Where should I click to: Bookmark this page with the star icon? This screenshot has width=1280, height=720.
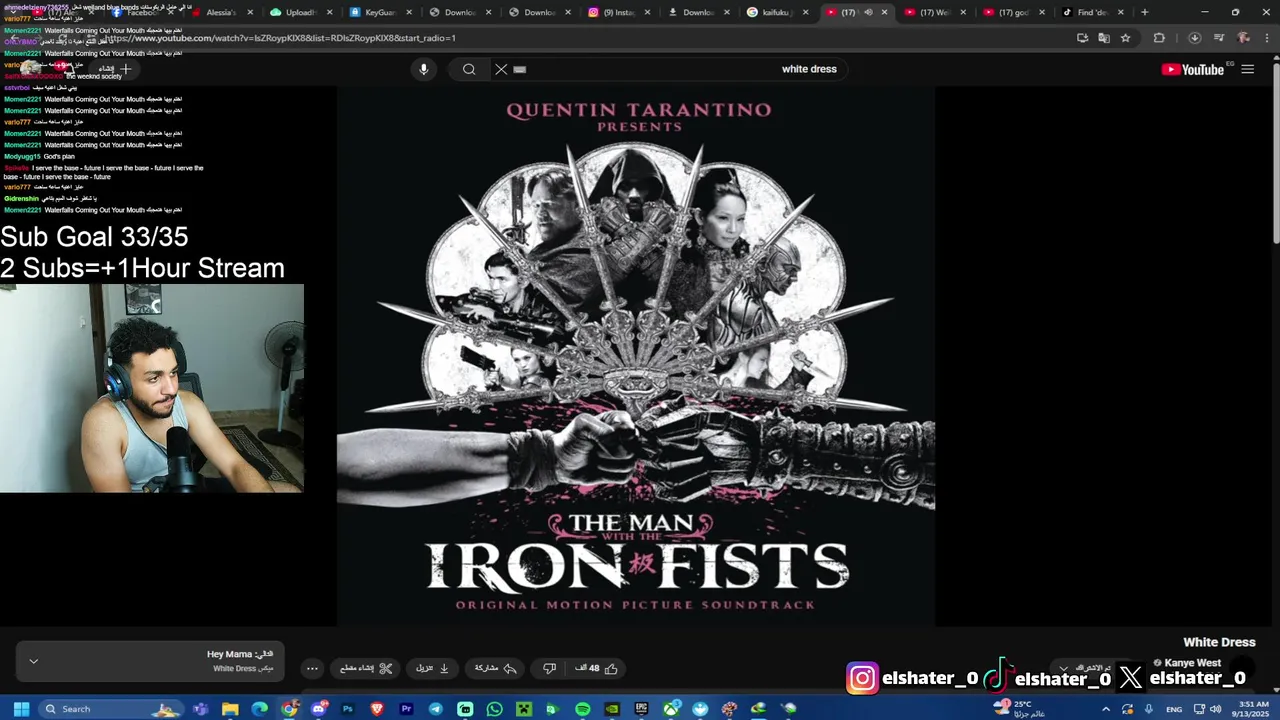click(x=1125, y=38)
